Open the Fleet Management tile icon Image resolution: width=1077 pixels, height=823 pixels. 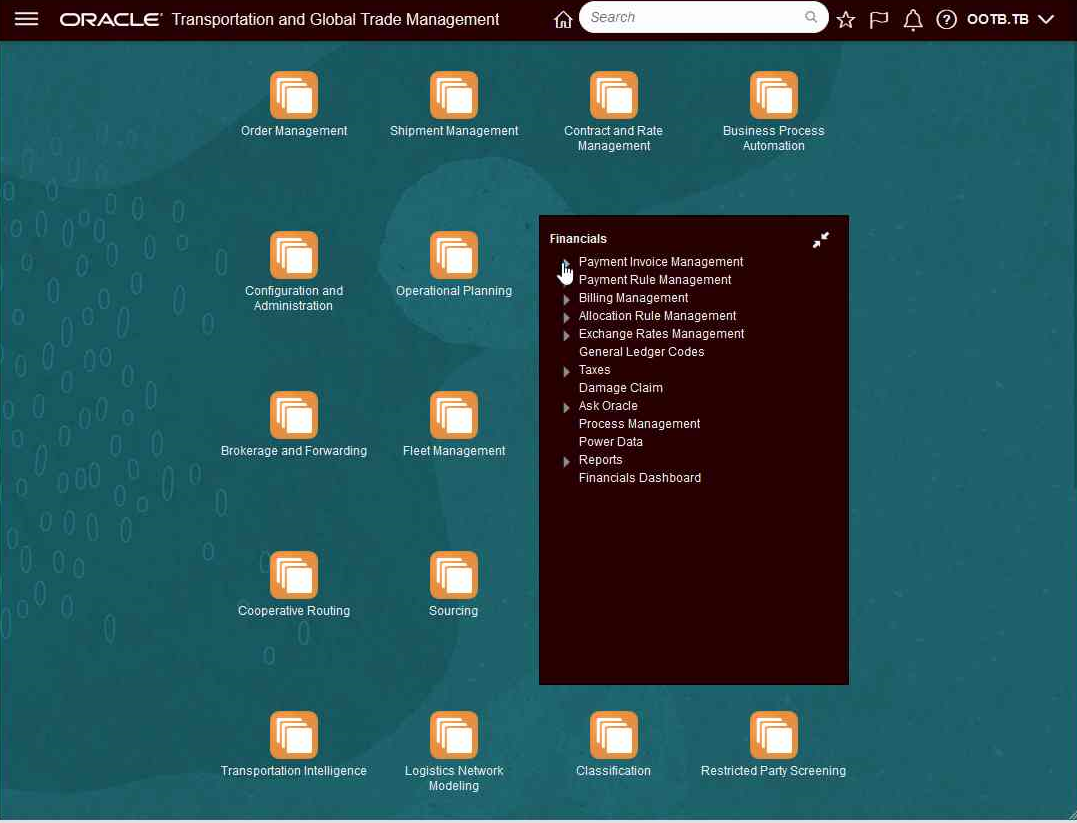click(x=454, y=415)
